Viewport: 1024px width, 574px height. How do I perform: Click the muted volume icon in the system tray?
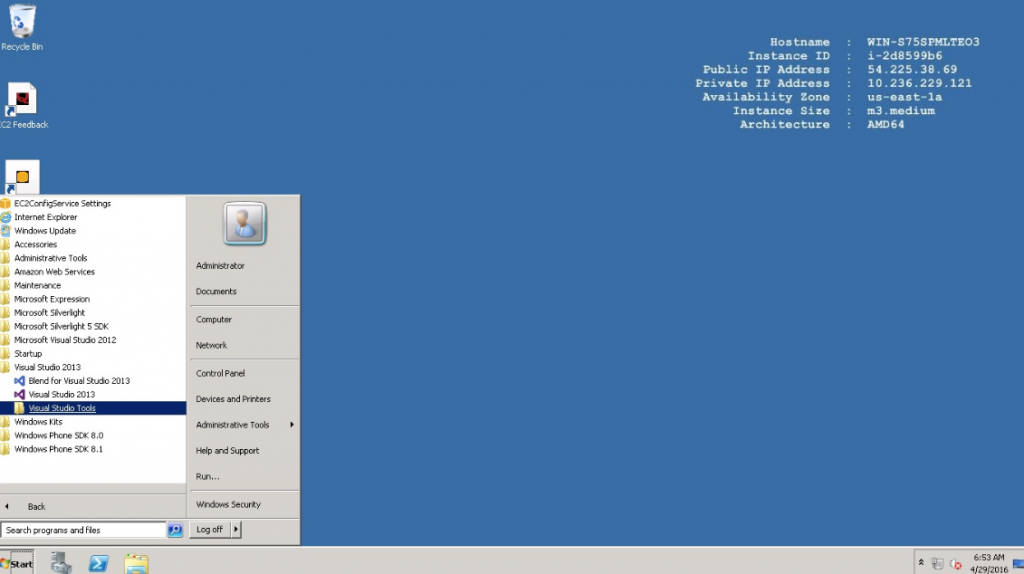pos(955,564)
